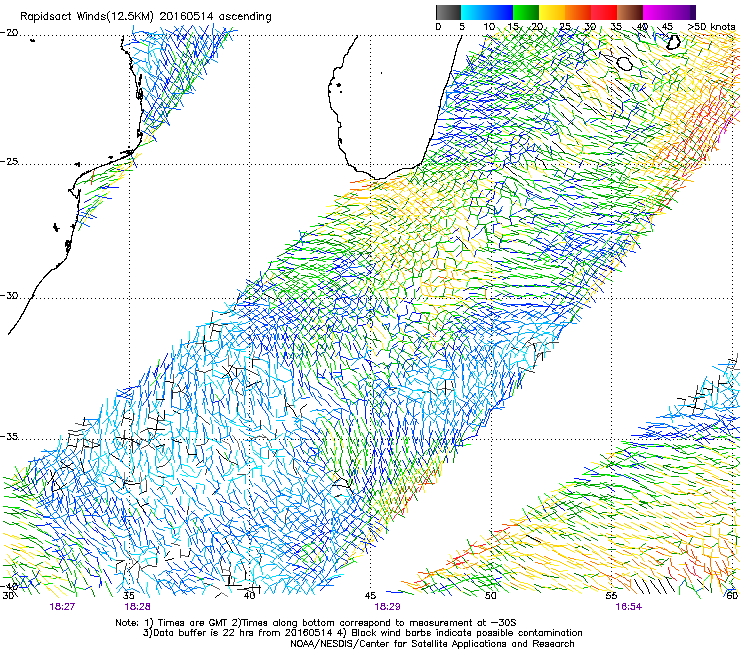
Task: Select the magenta 40-45 knots legend swatch
Action: tap(656, 12)
